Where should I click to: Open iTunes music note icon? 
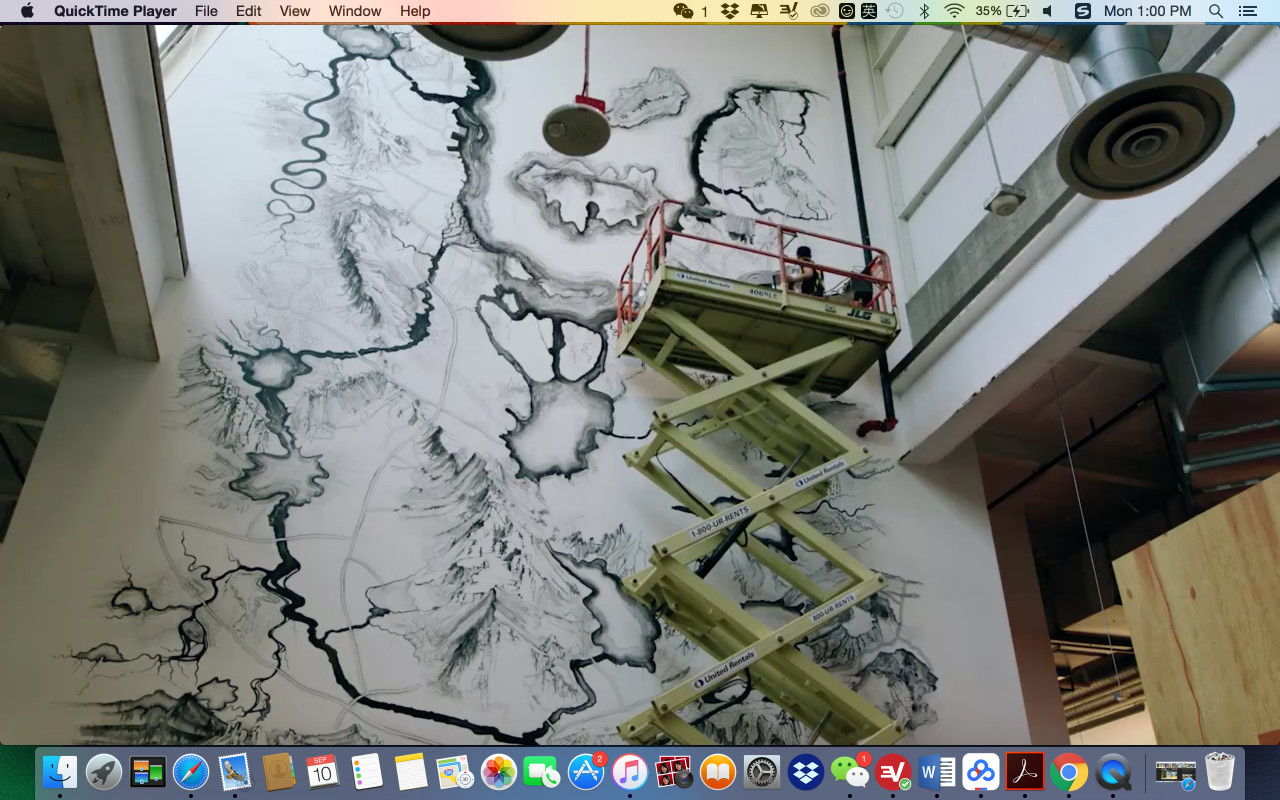click(630, 772)
